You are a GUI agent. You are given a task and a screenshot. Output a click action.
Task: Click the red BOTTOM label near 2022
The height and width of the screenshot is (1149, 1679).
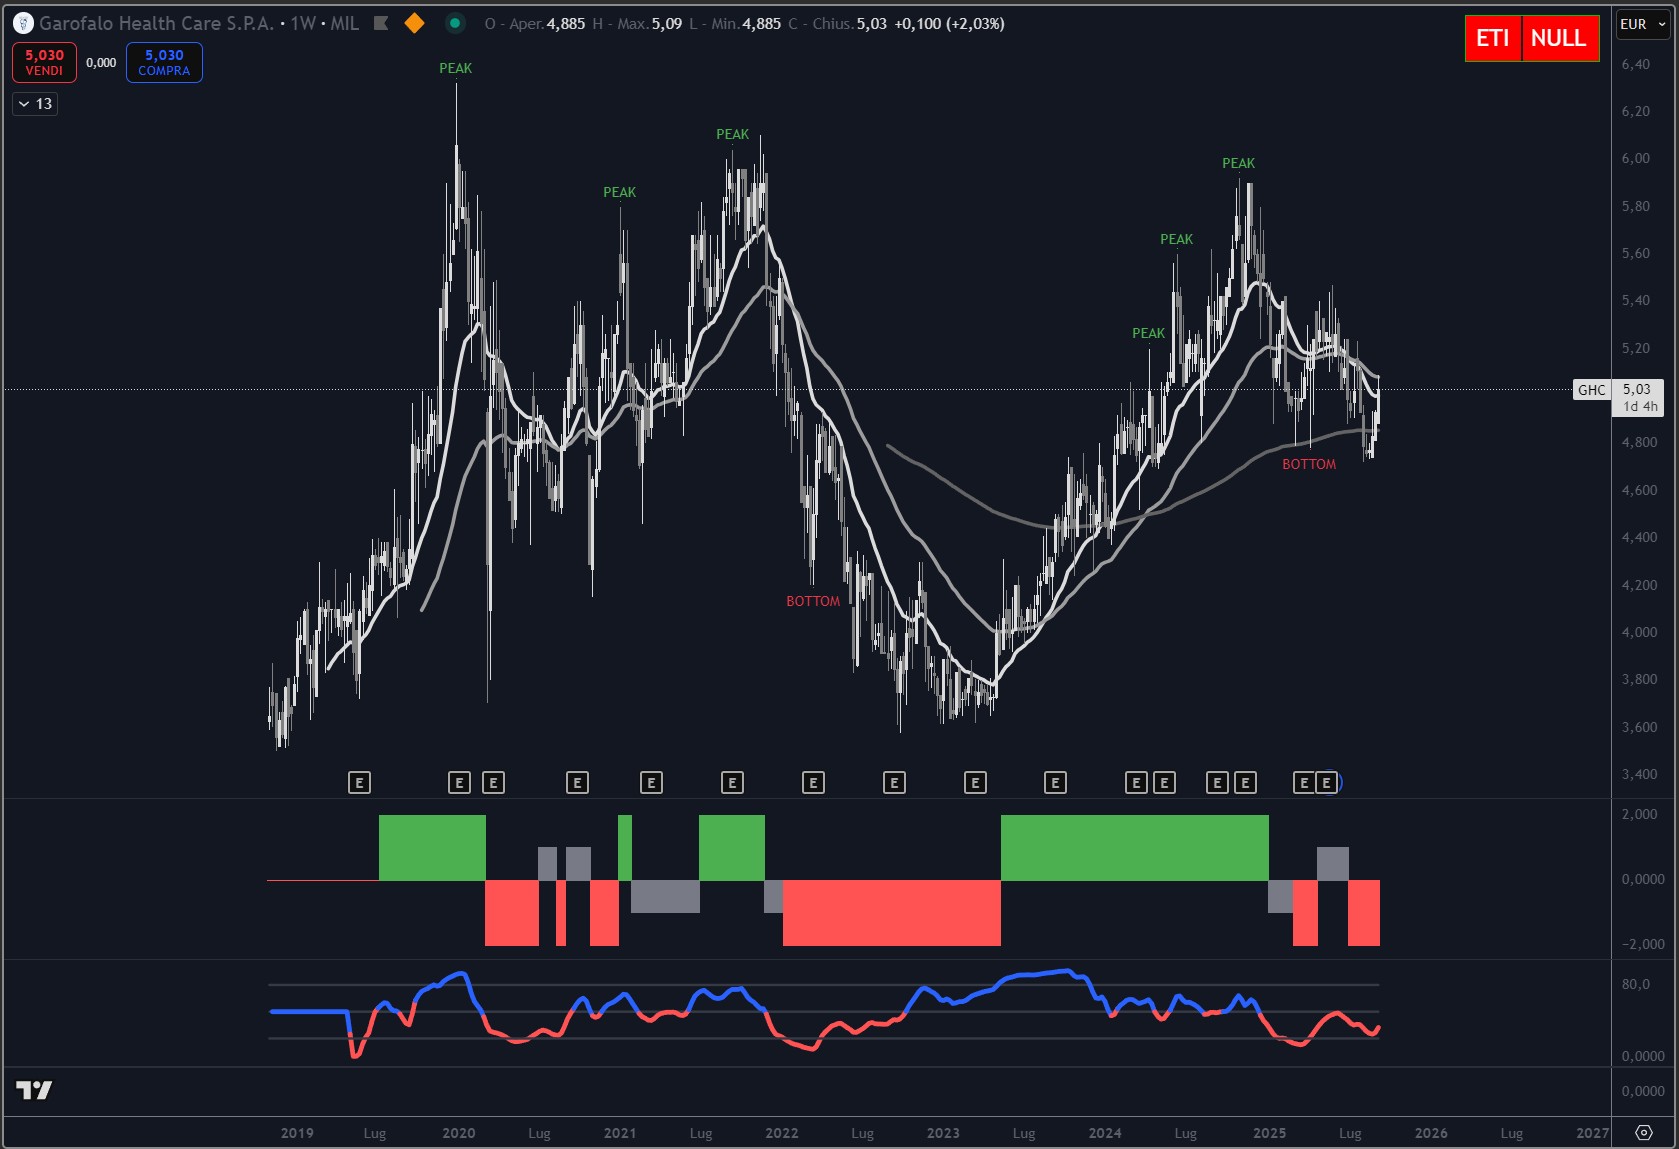[x=813, y=601]
